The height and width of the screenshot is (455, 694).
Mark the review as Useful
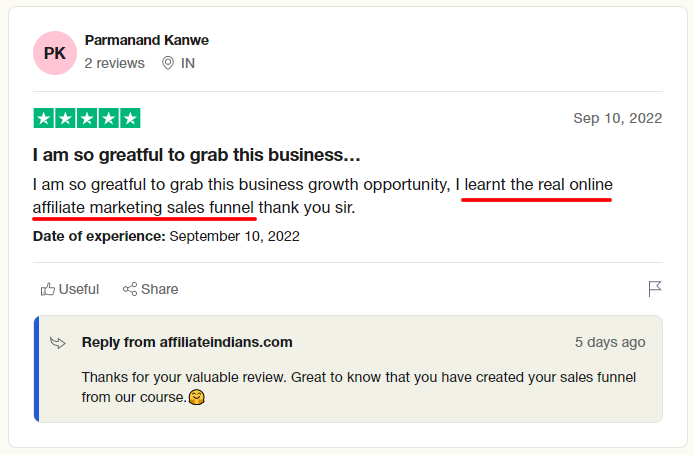point(70,289)
